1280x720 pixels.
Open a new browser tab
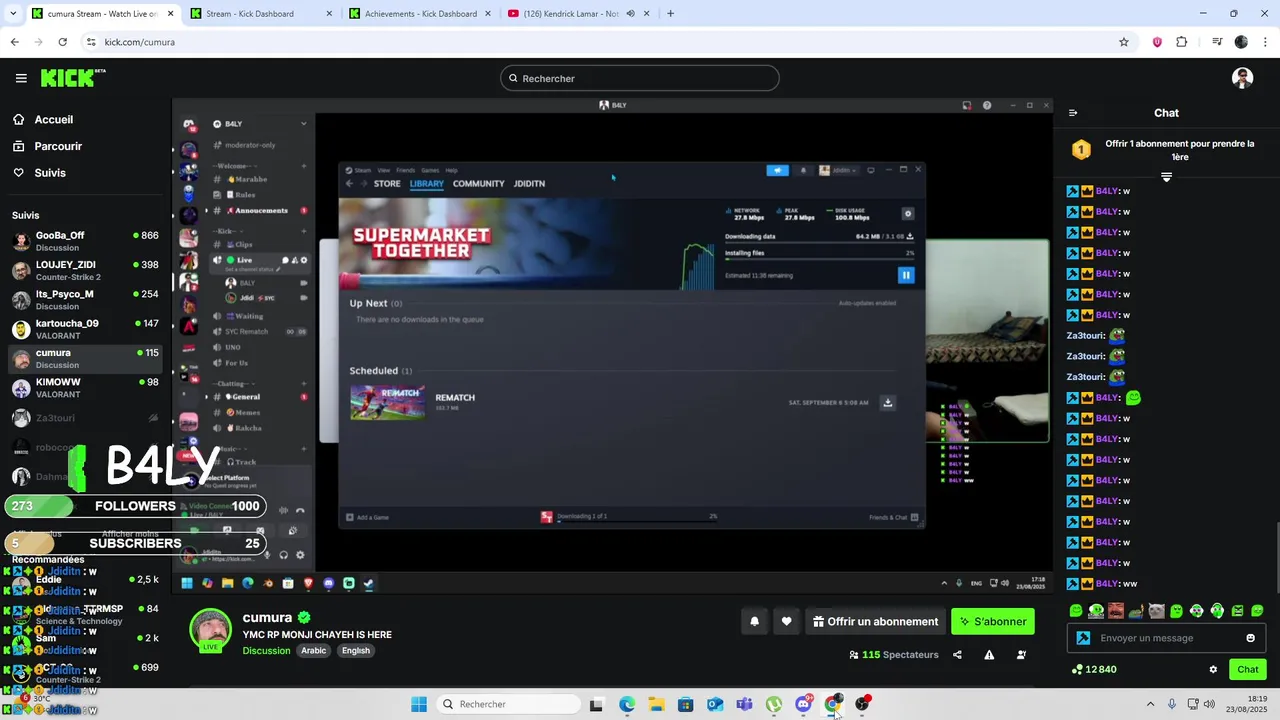tap(670, 14)
